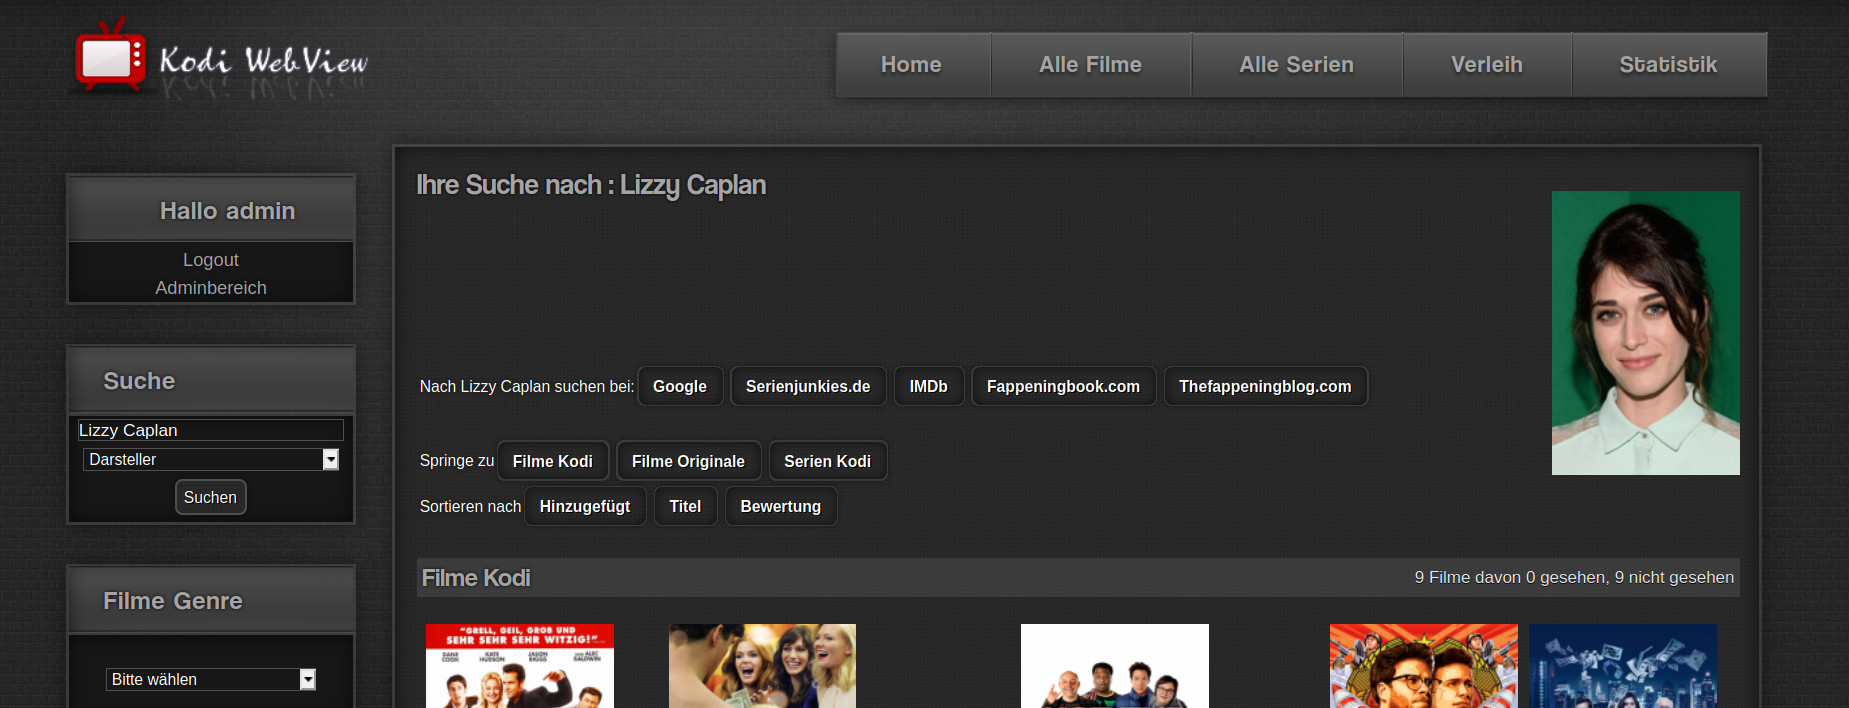Expand the Bitte wählen genre dropdown
This screenshot has width=1849, height=708.
211,679
